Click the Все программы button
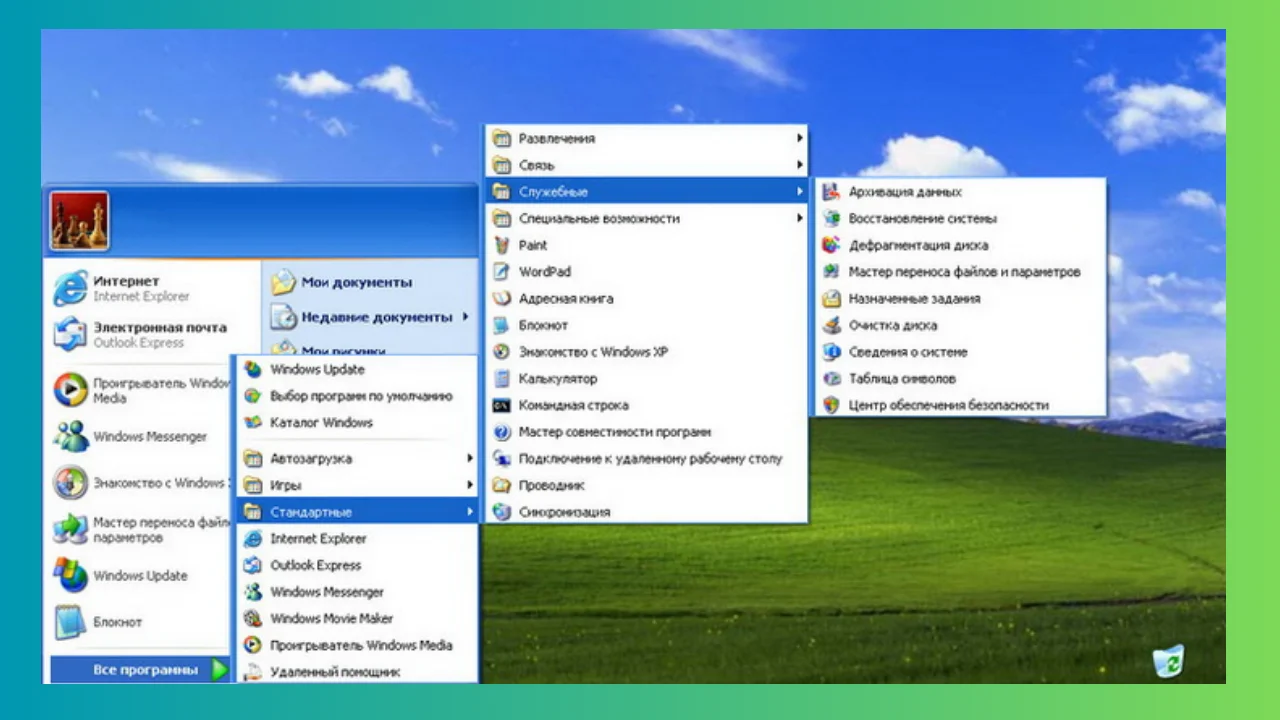1280x720 pixels. click(140, 670)
